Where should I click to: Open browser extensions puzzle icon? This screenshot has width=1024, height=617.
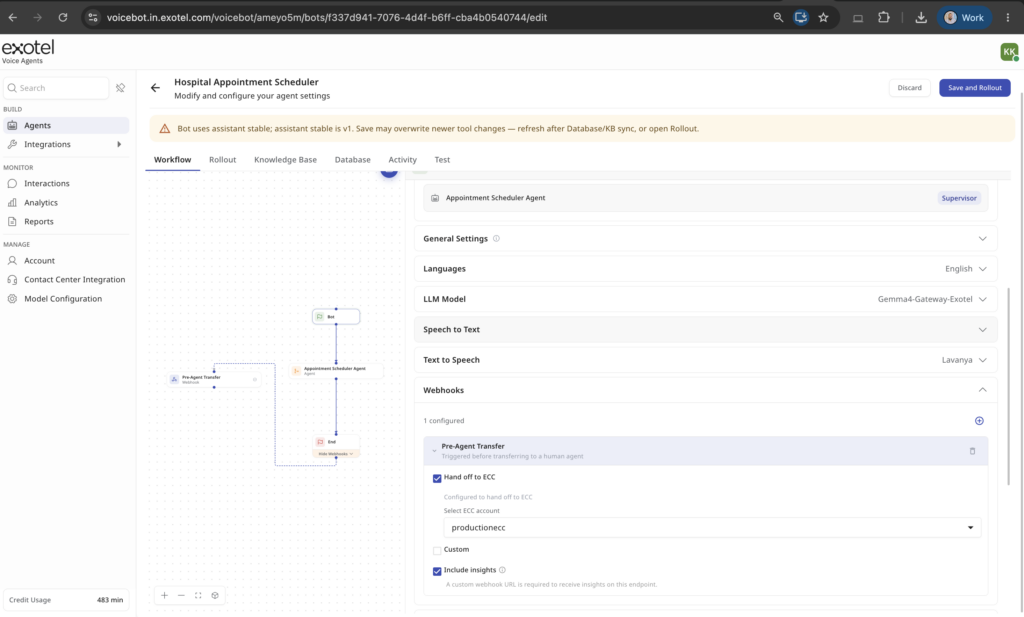(x=884, y=18)
